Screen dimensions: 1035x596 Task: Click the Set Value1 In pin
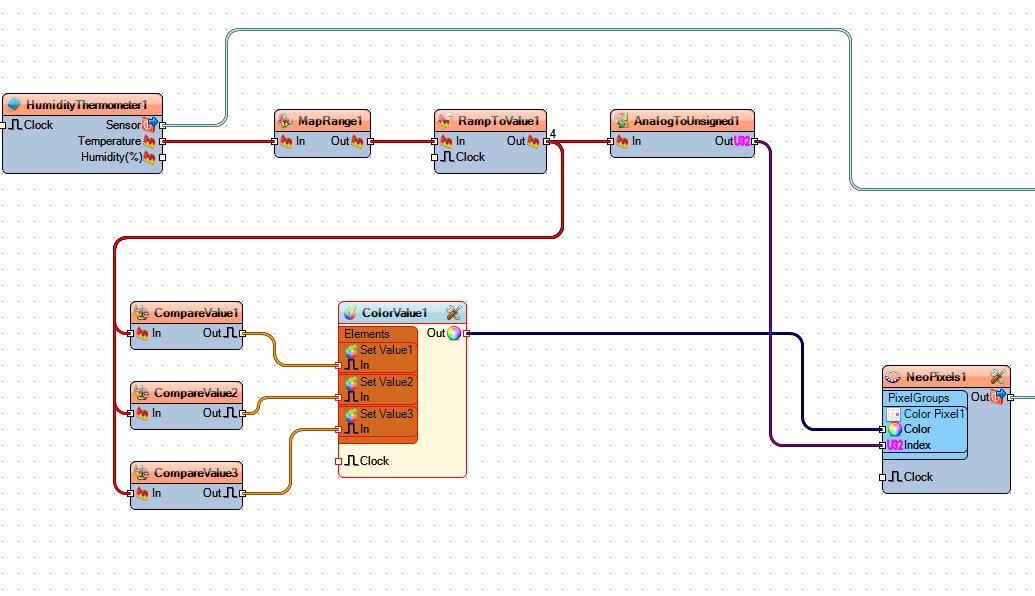pyautogui.click(x=339, y=366)
